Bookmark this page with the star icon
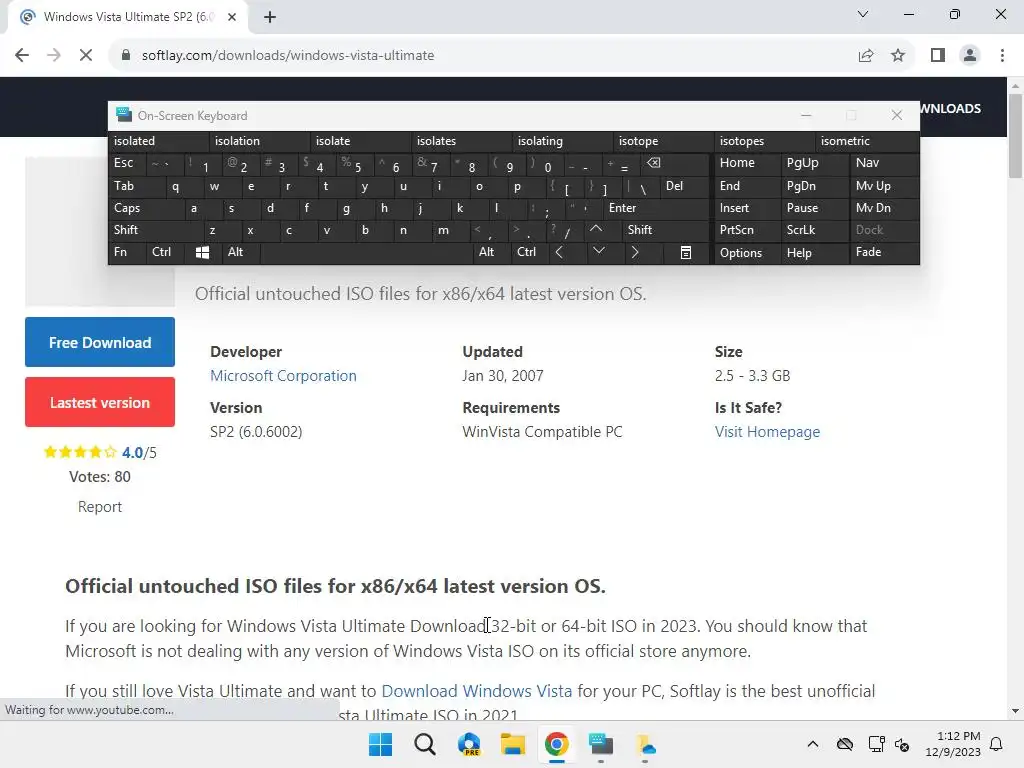 click(898, 56)
